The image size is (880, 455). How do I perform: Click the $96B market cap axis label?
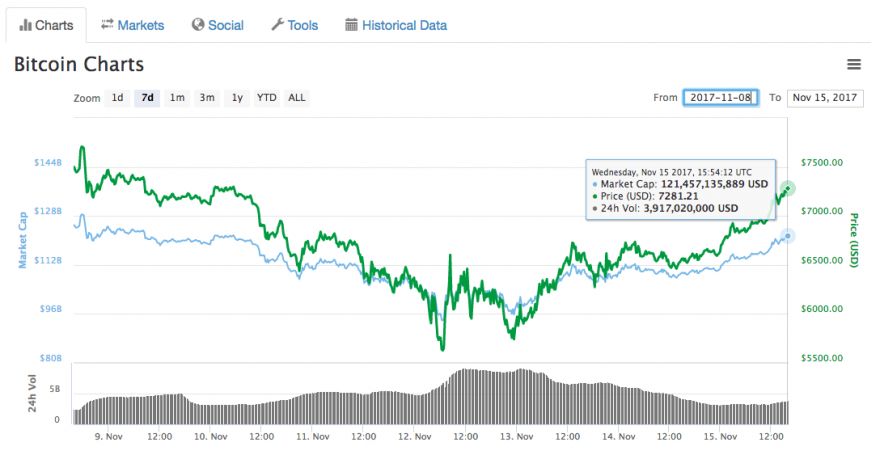[x=51, y=309]
